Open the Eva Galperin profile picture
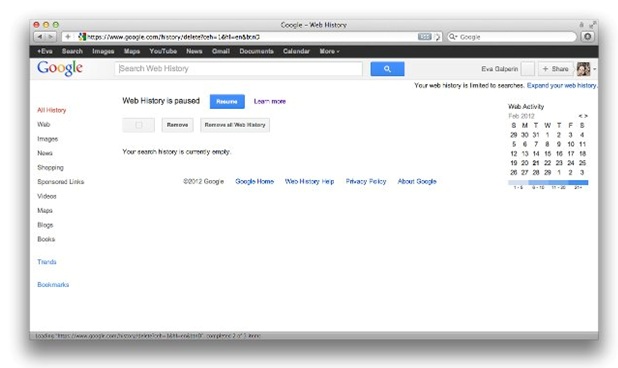Viewport: 618px width, 368px height. coord(583,69)
